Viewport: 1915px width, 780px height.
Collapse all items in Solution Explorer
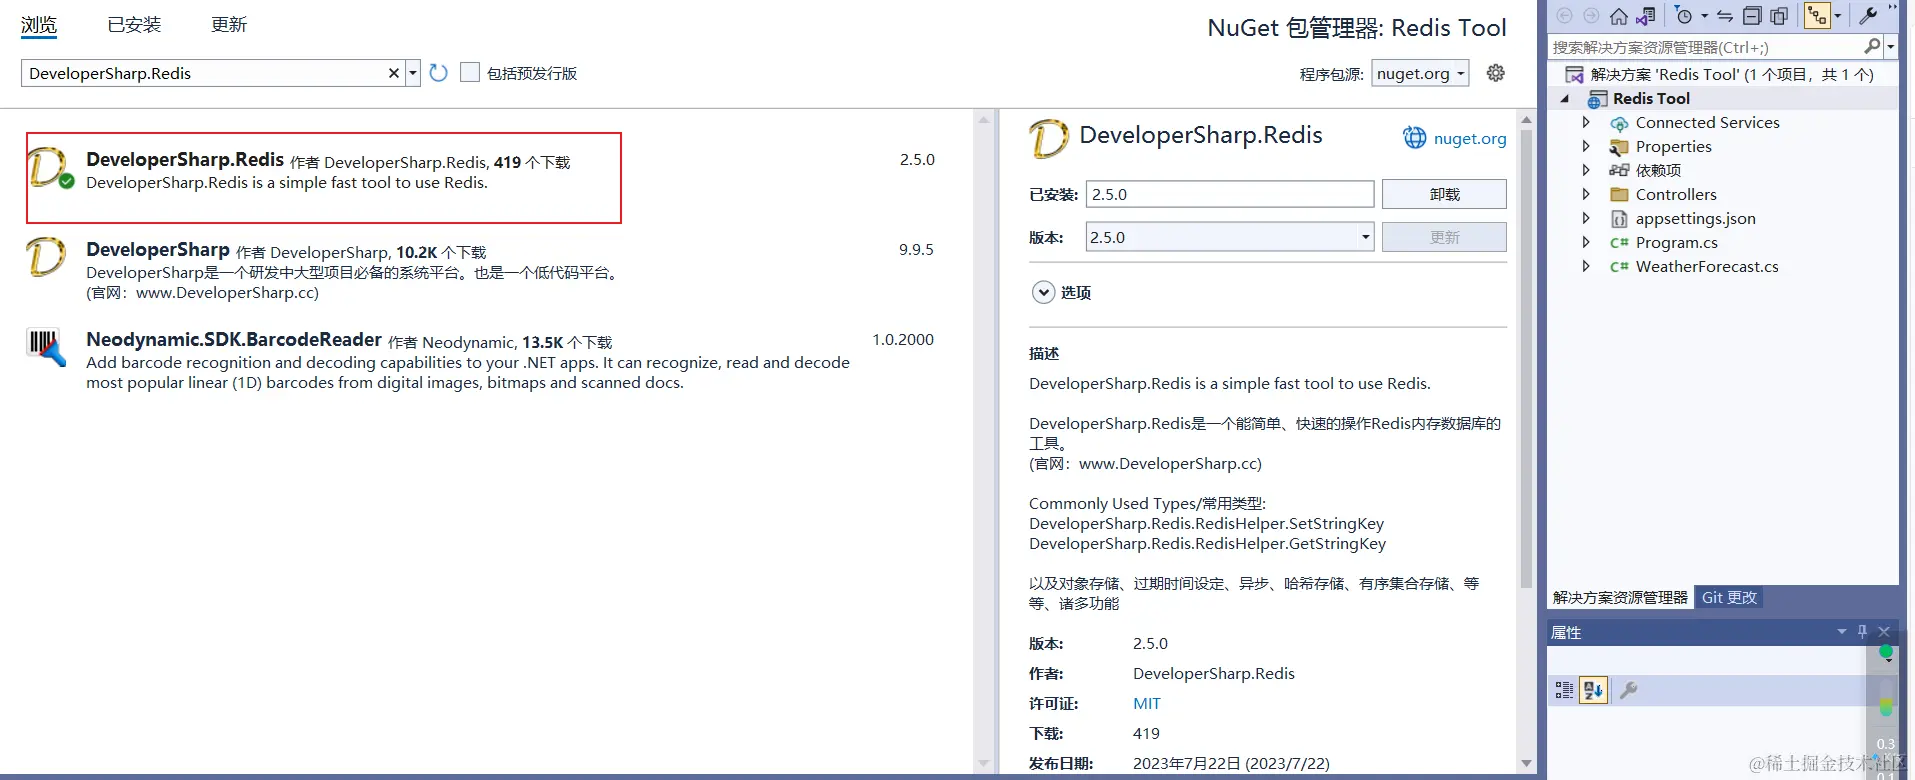(1752, 16)
